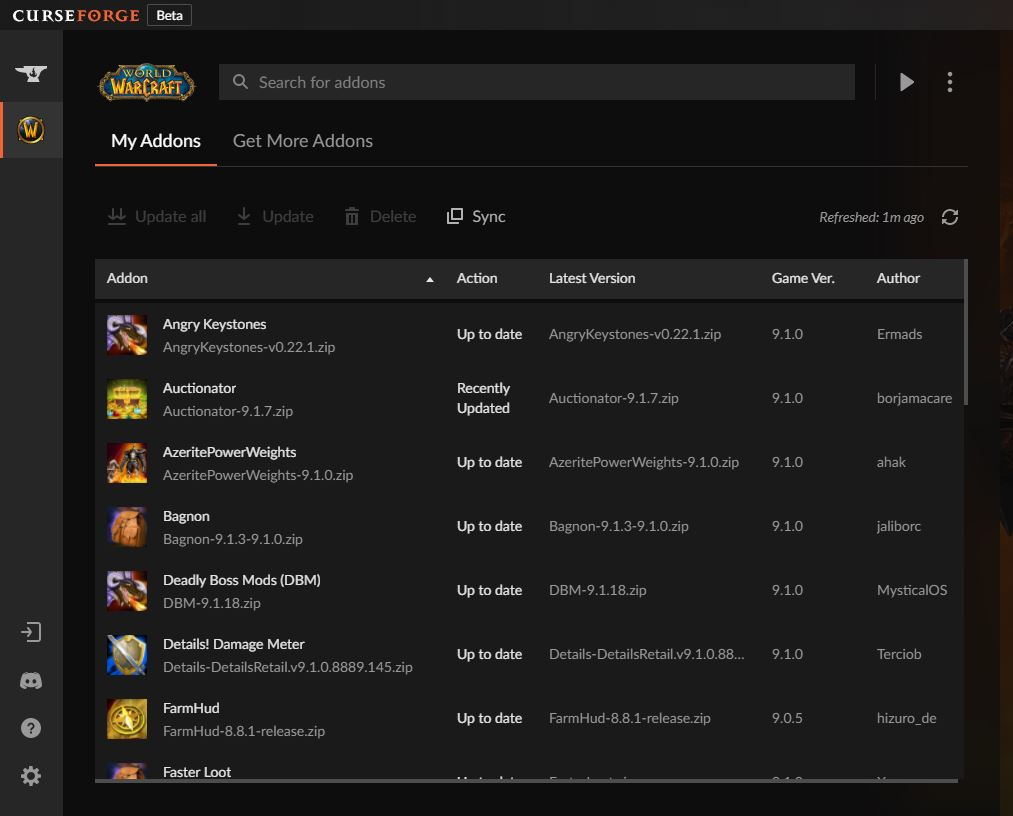Click author MysticalOS

[x=912, y=590]
